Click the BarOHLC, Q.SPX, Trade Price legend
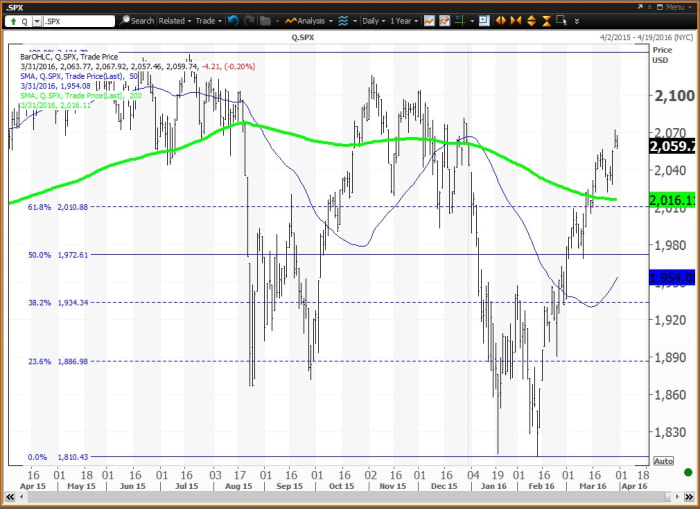The height and width of the screenshot is (509, 700). point(69,57)
